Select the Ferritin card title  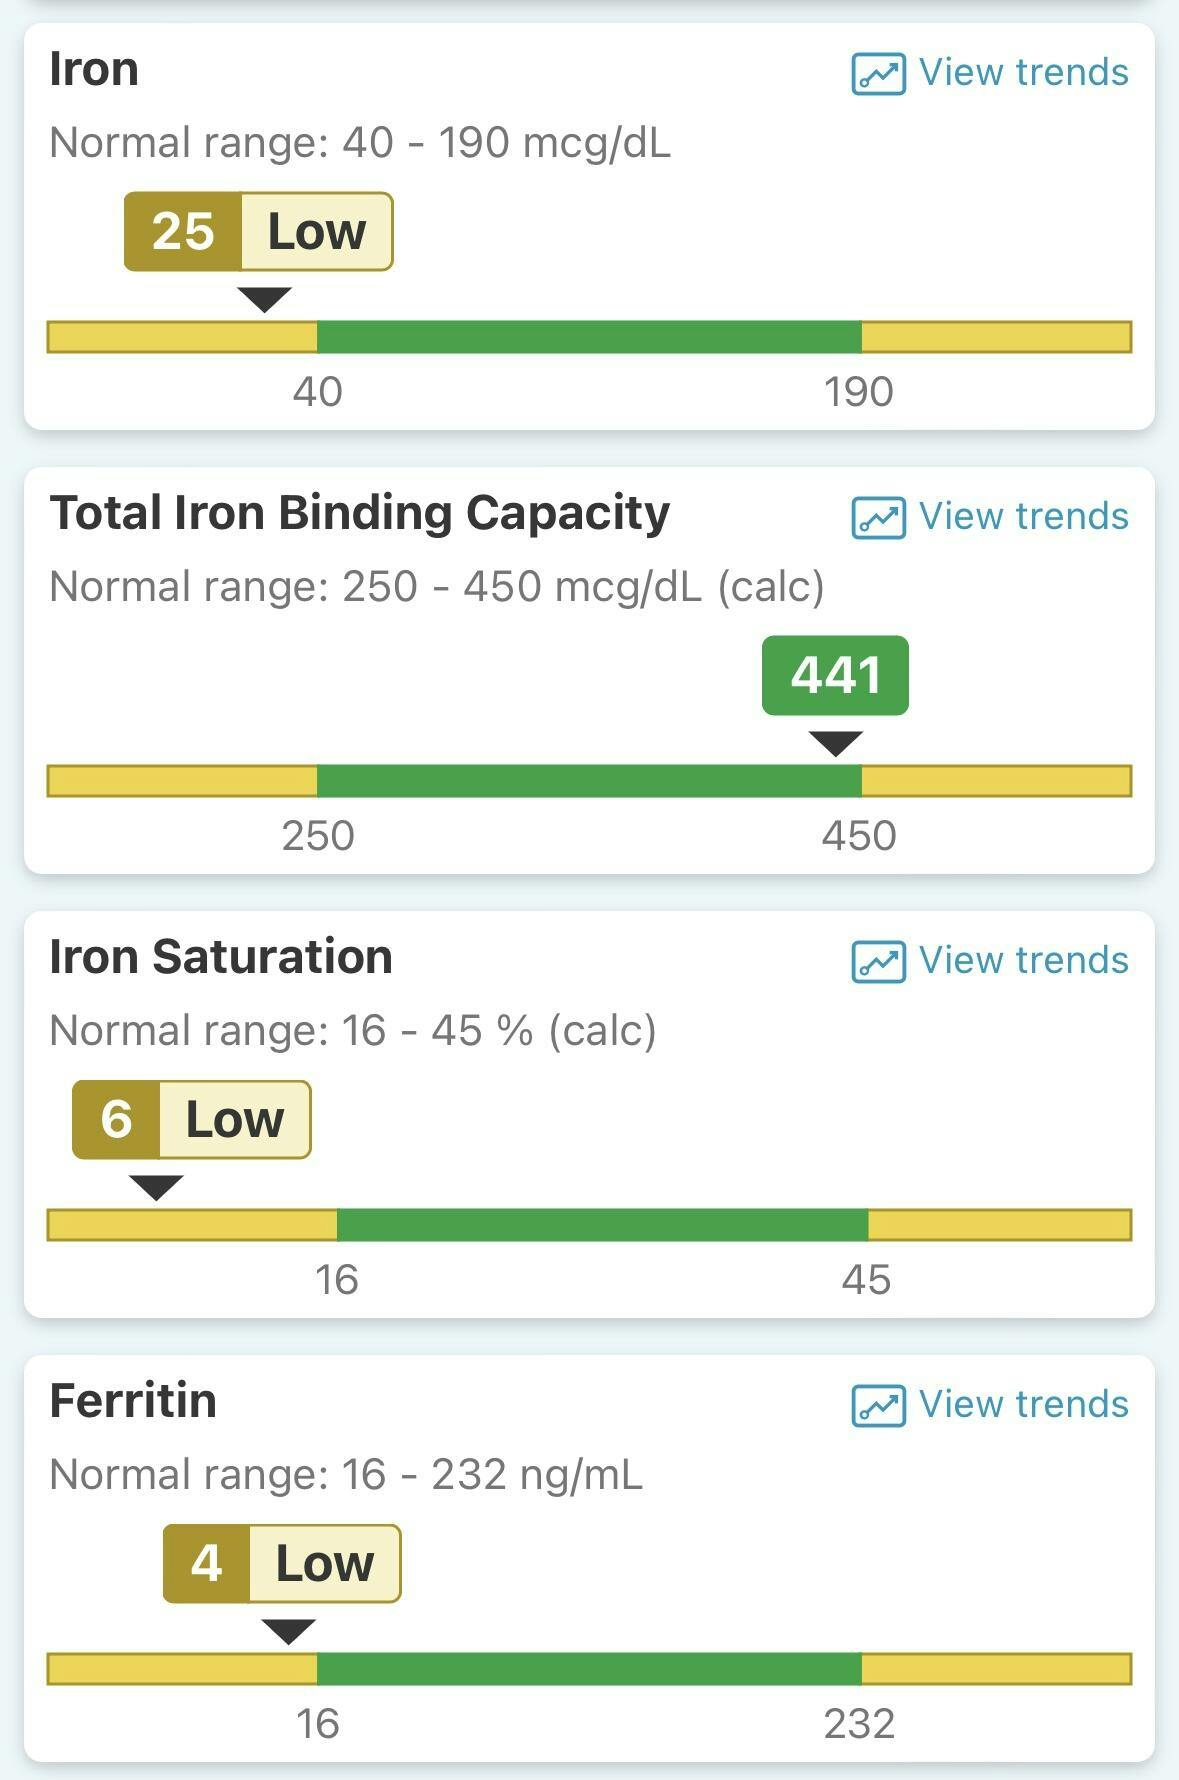pyautogui.click(x=133, y=1401)
